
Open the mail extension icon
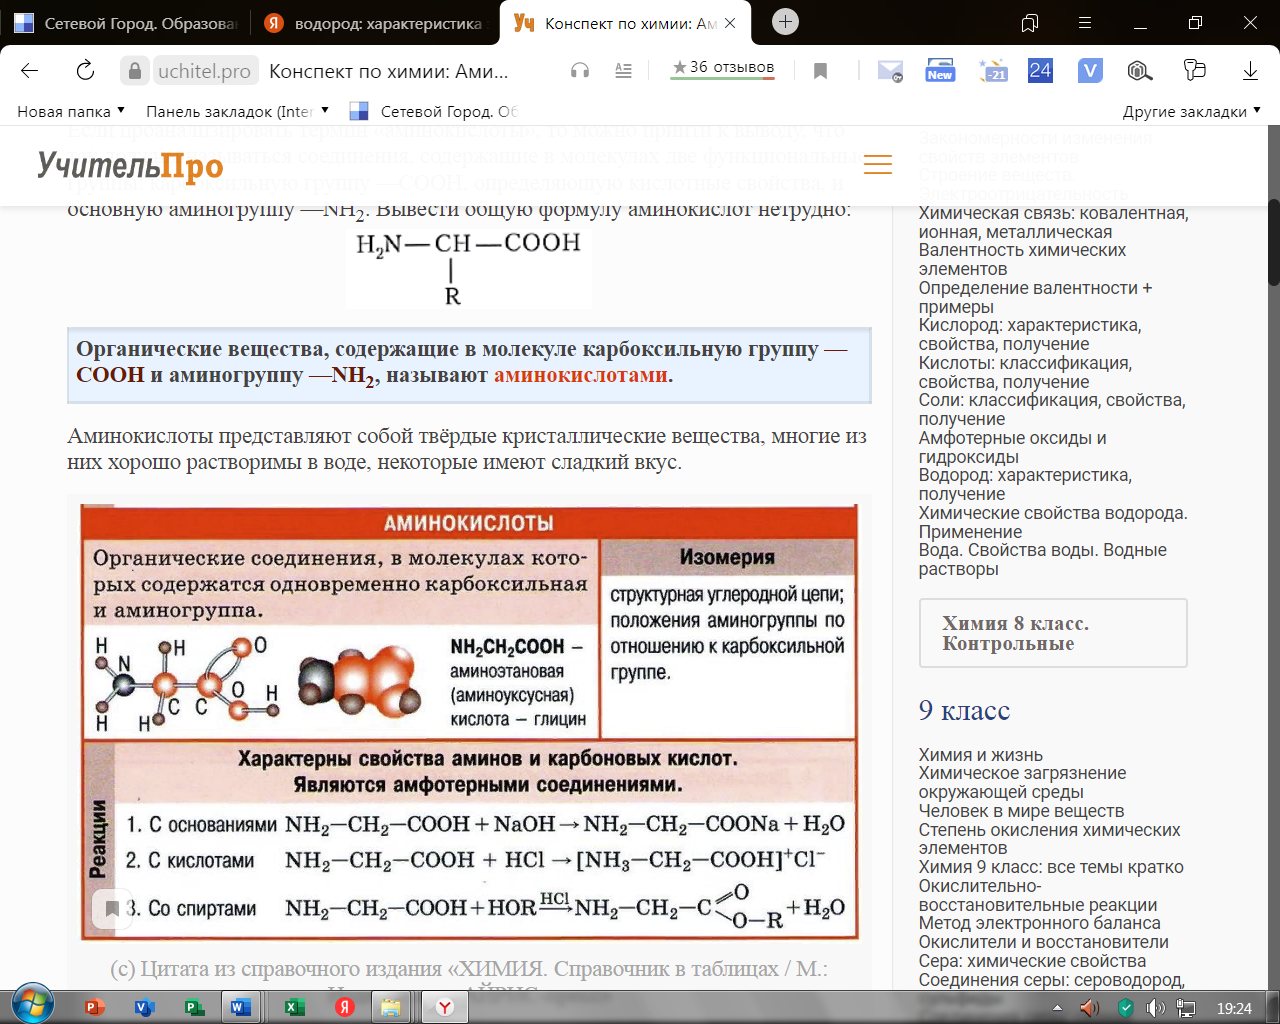click(x=890, y=71)
